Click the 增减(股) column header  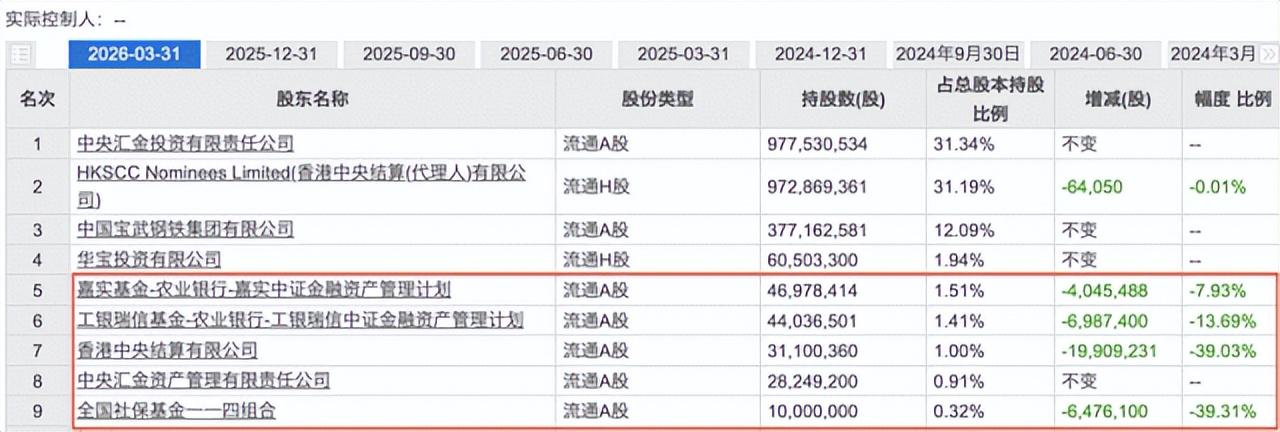click(x=1117, y=99)
